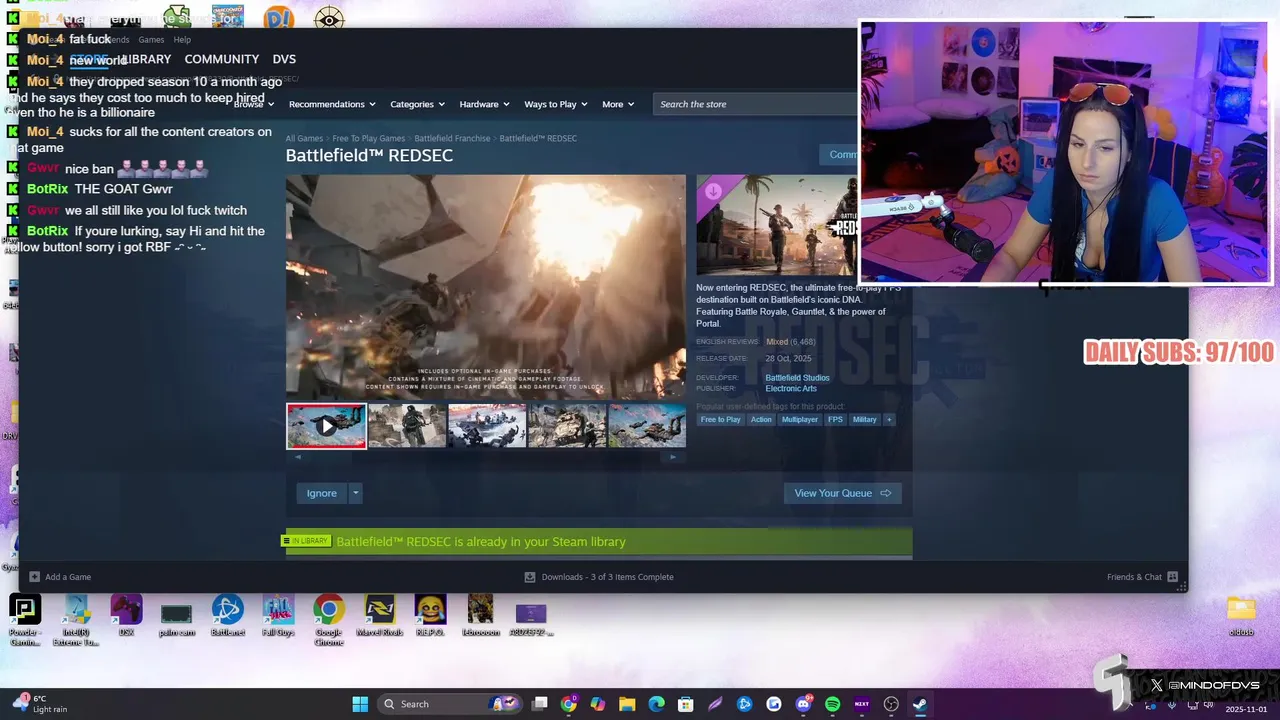
Task: Open Copilot from the taskbar
Action: click(x=598, y=704)
